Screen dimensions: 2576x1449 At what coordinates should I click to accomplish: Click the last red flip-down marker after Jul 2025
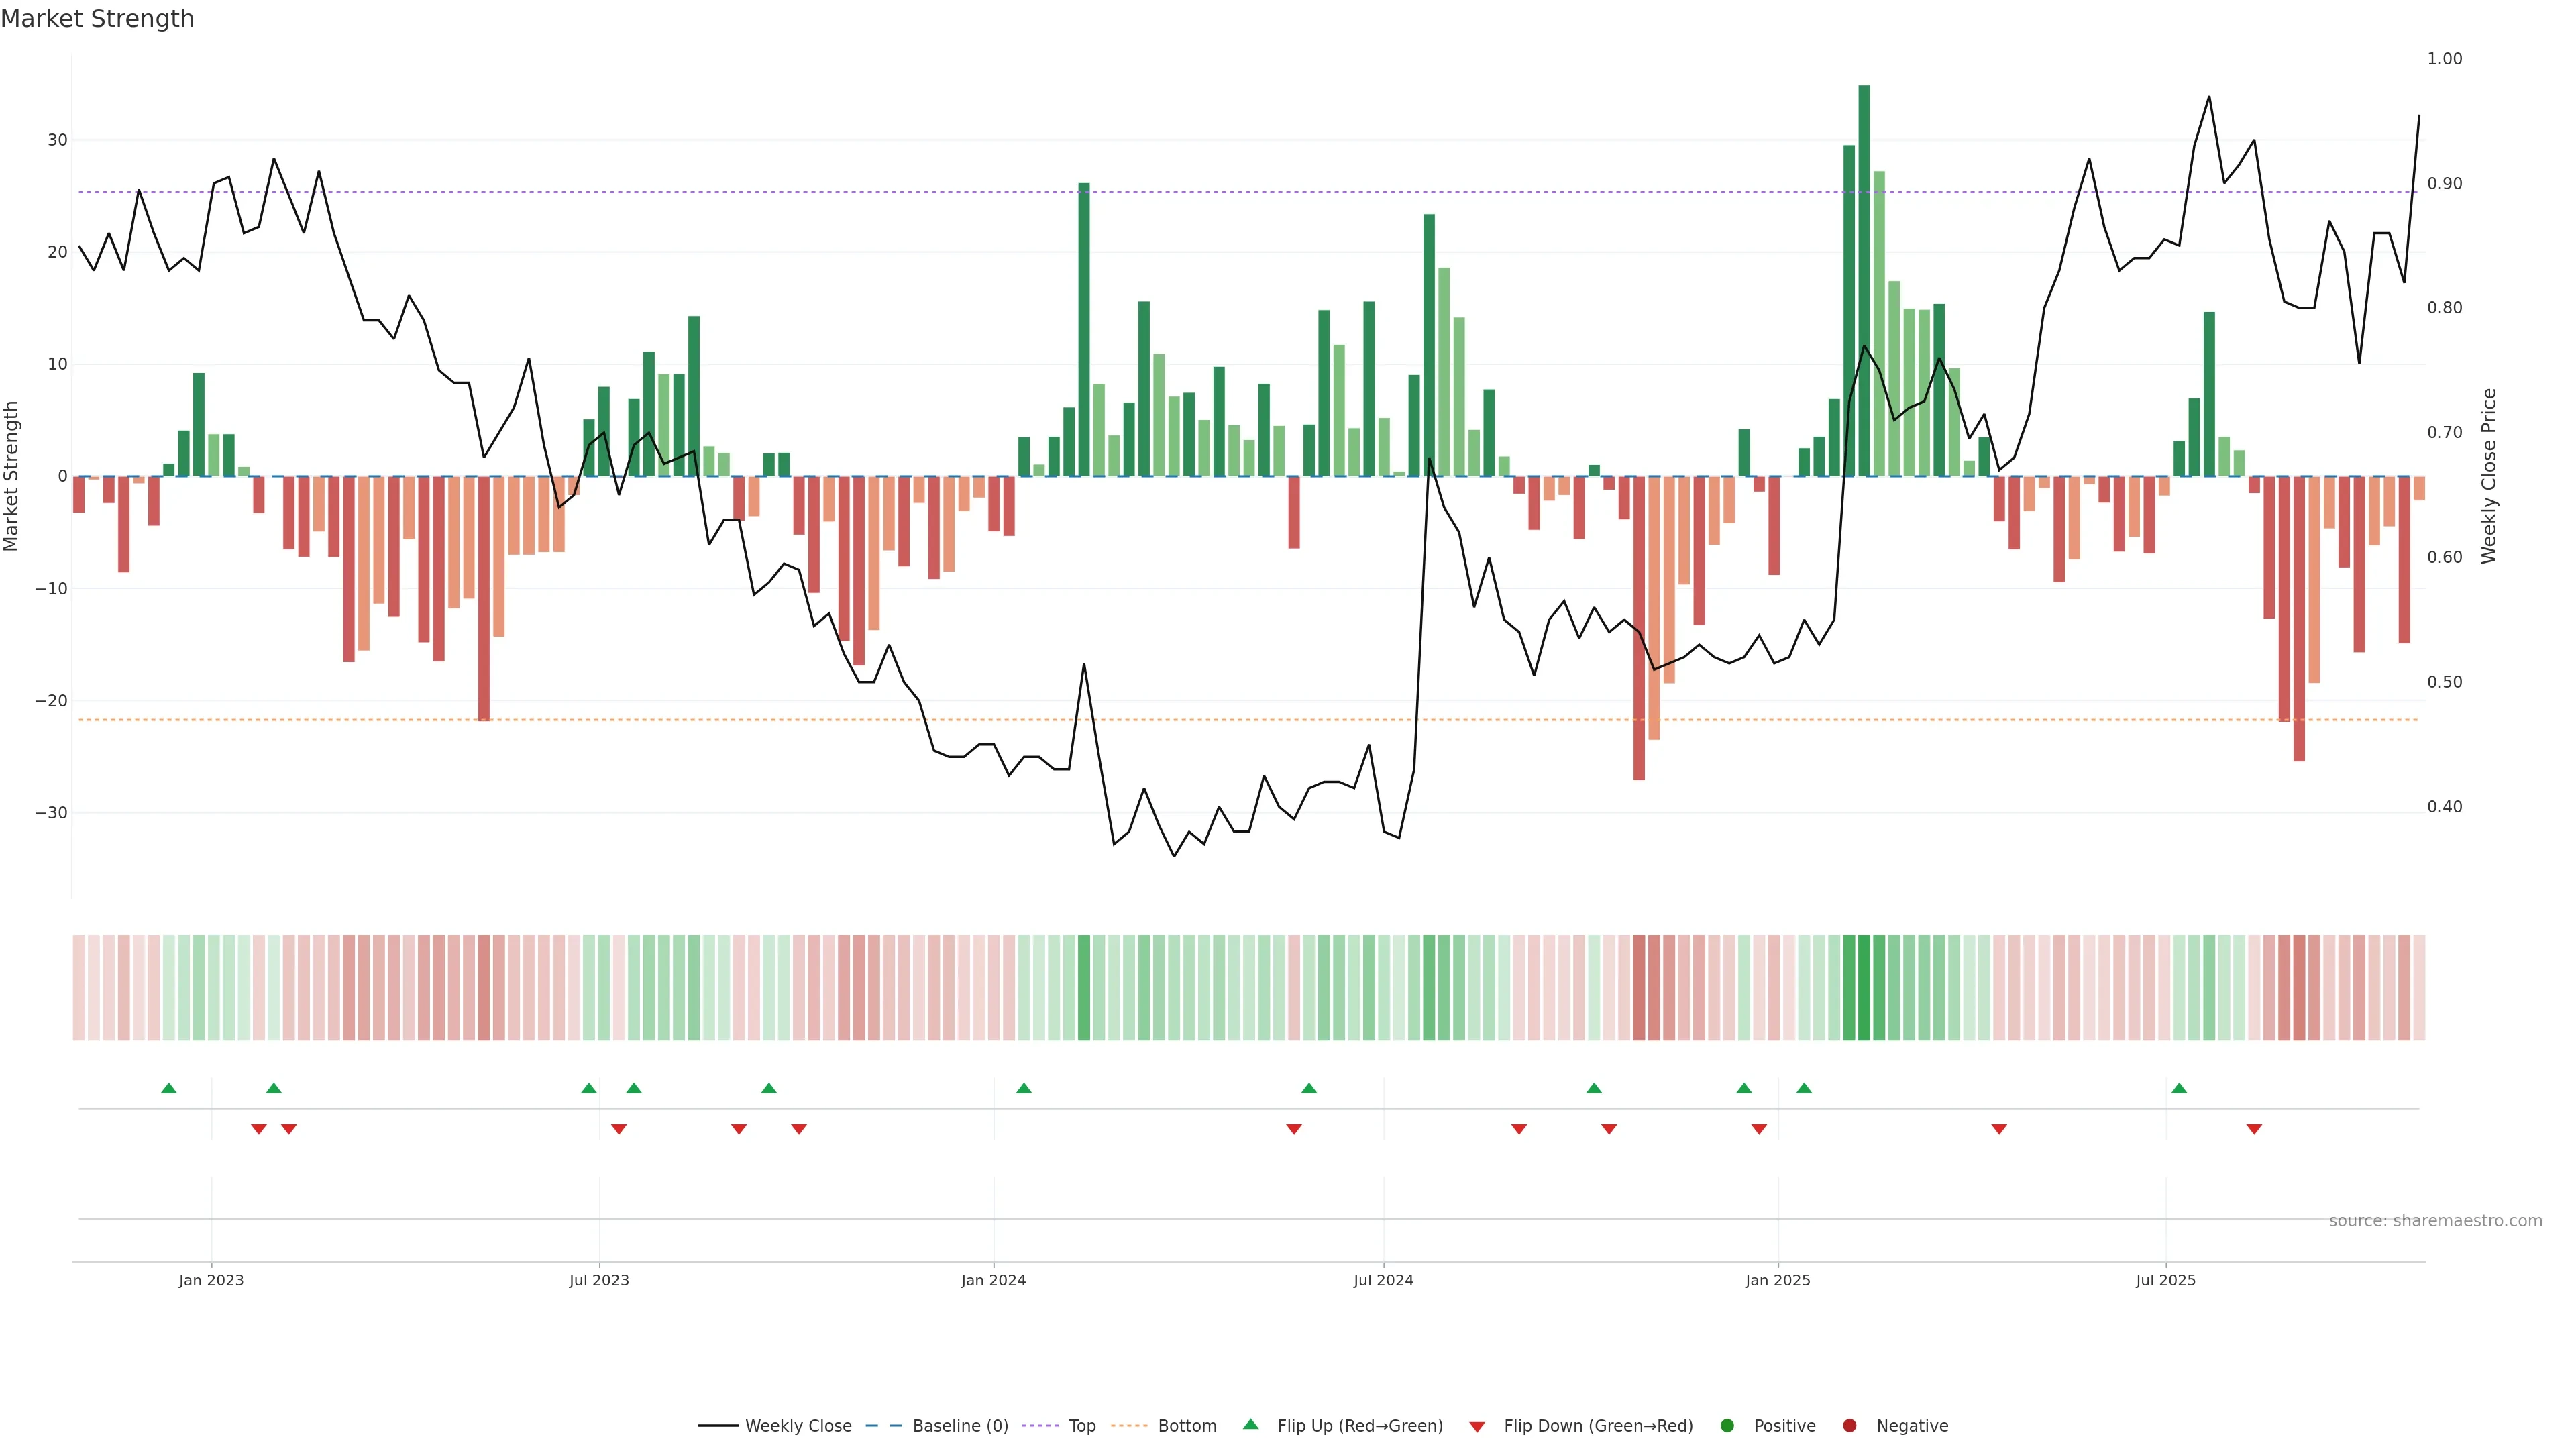point(2254,1129)
